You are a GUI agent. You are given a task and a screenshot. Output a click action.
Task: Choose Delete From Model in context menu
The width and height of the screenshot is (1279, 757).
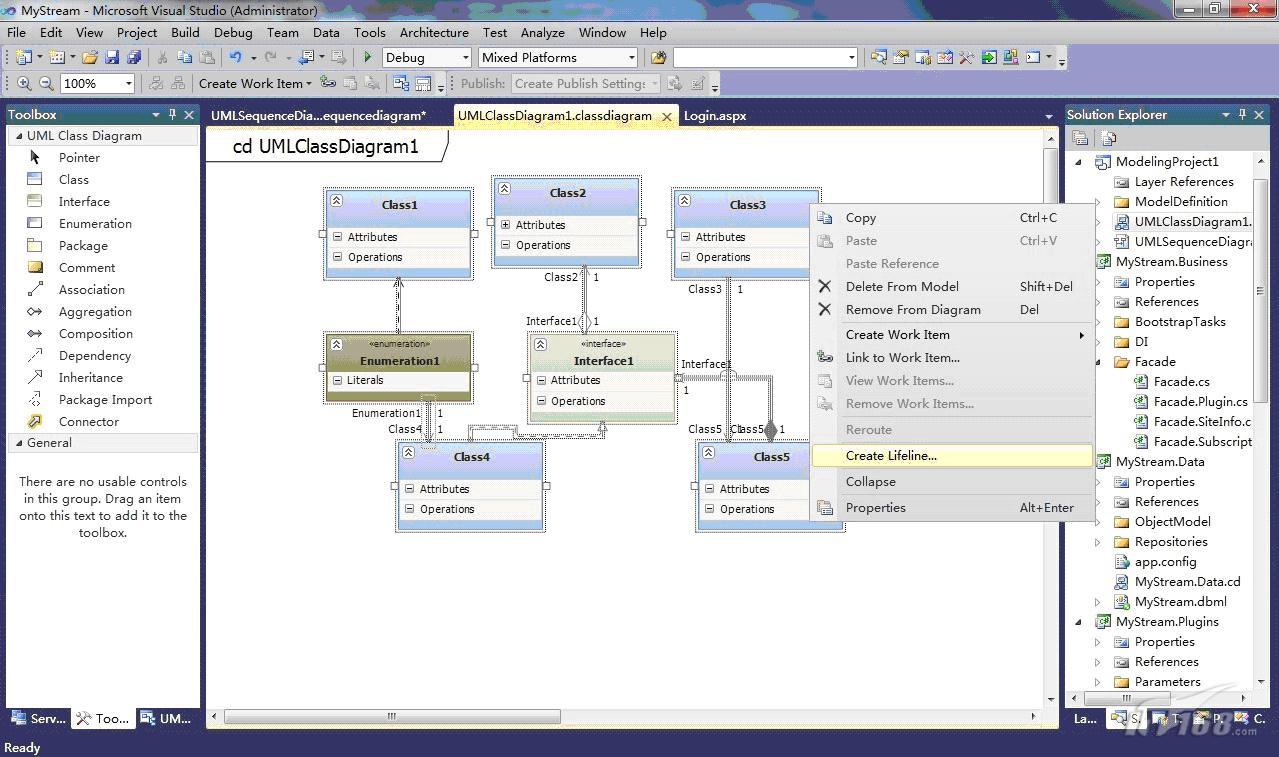click(952, 286)
